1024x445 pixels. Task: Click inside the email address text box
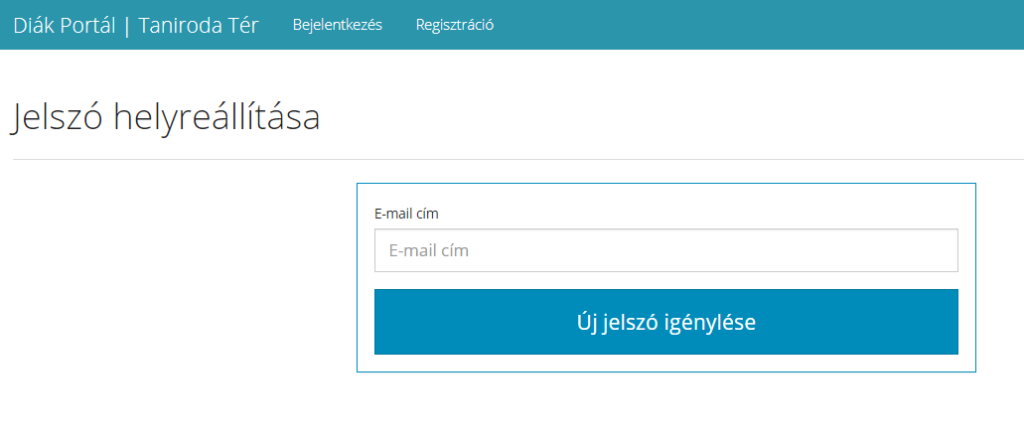coord(666,251)
